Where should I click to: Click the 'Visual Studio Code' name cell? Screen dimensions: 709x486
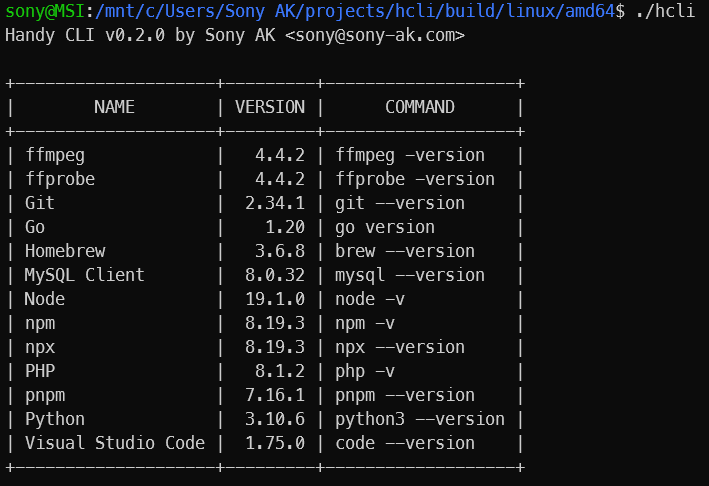coord(115,443)
